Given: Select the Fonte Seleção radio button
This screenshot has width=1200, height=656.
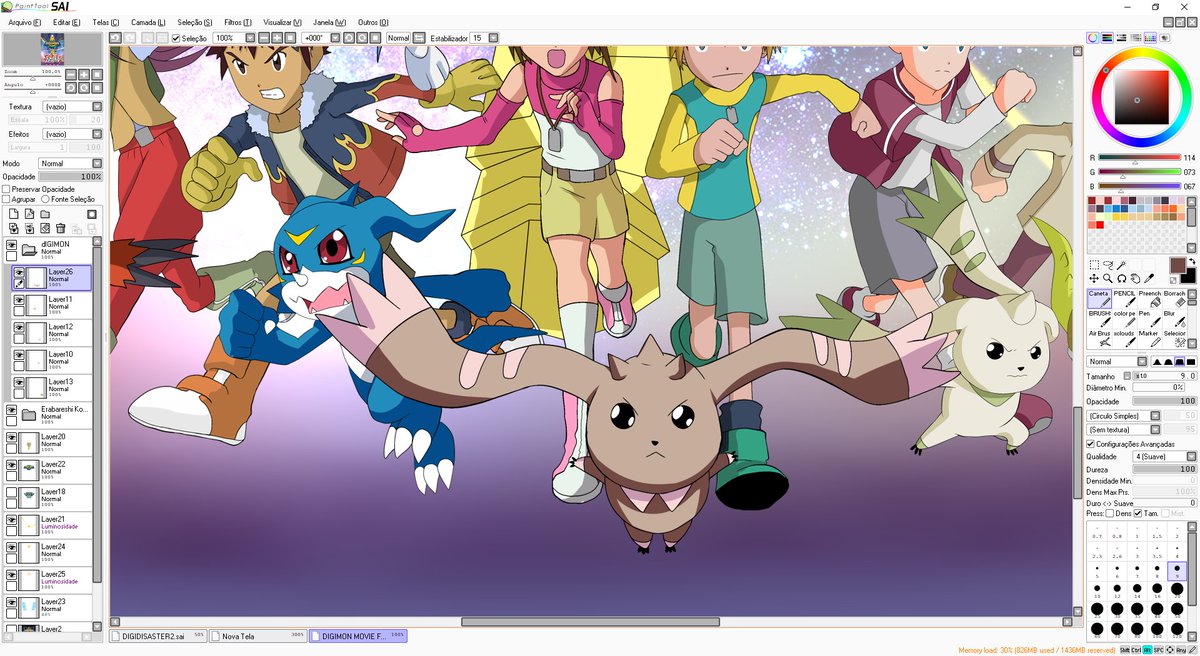Looking at the screenshot, I should [x=45, y=199].
